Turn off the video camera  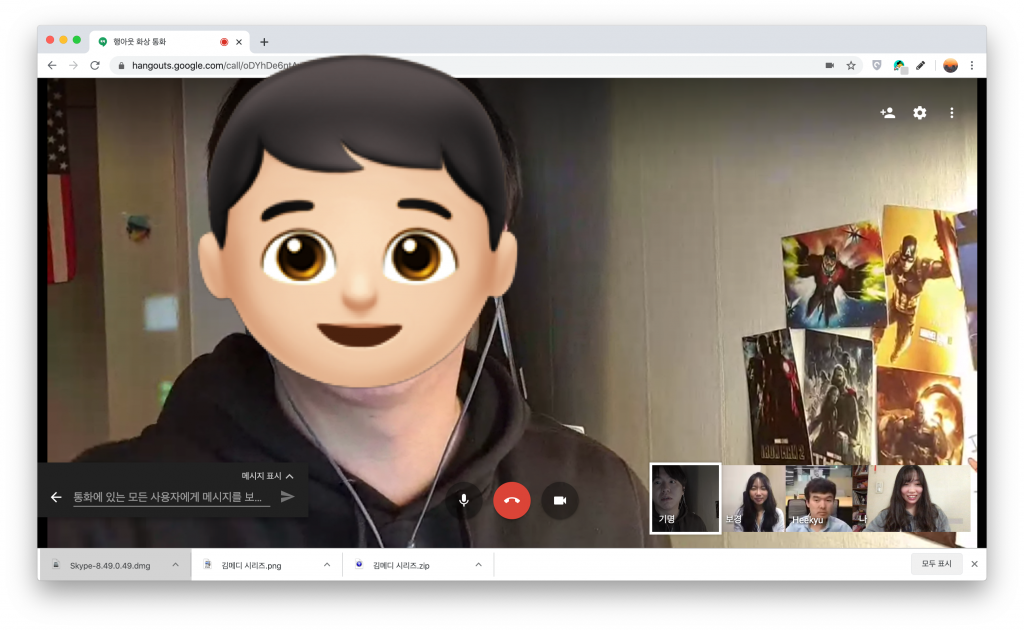point(560,501)
